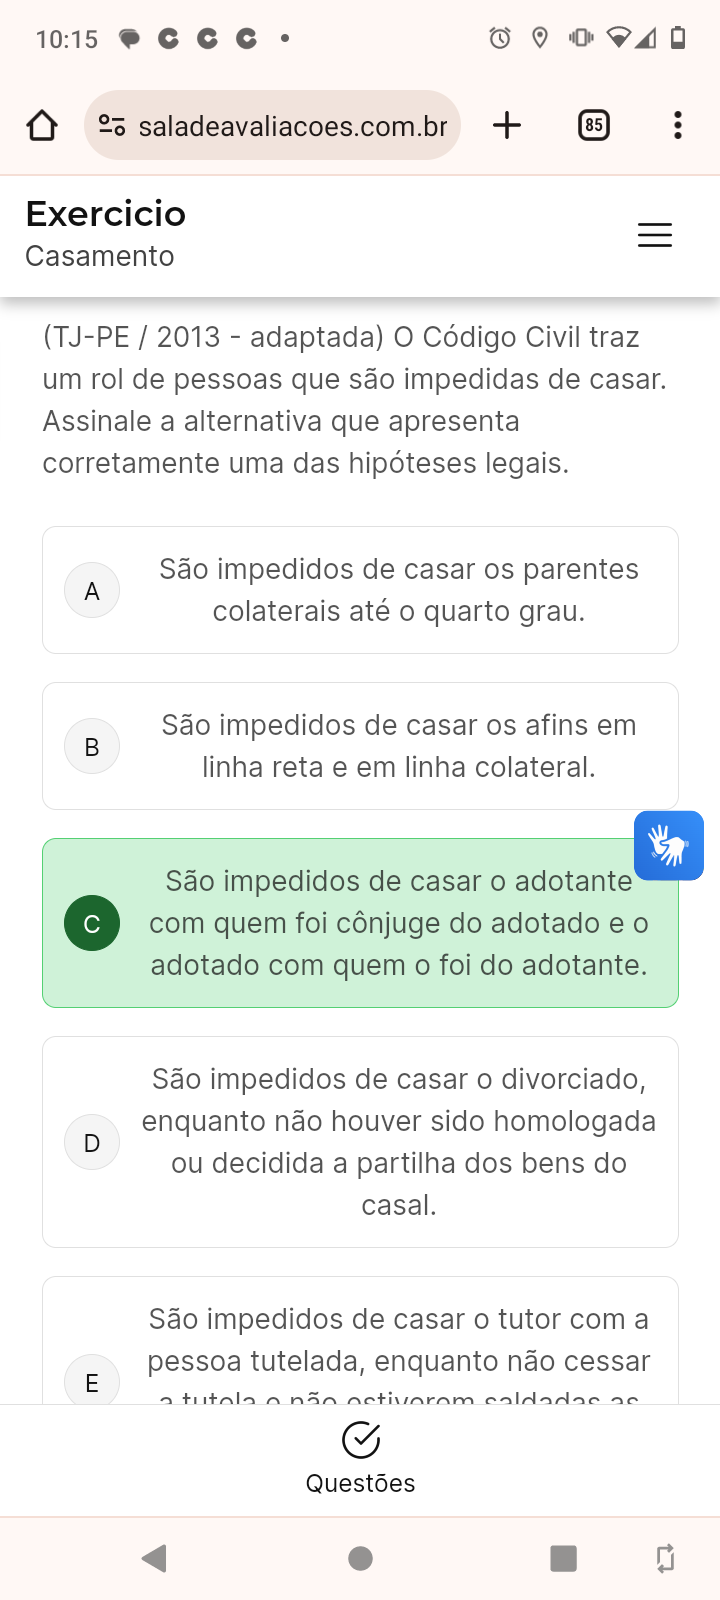Select answer option A radio circle
This screenshot has width=720, height=1600.
click(x=92, y=590)
